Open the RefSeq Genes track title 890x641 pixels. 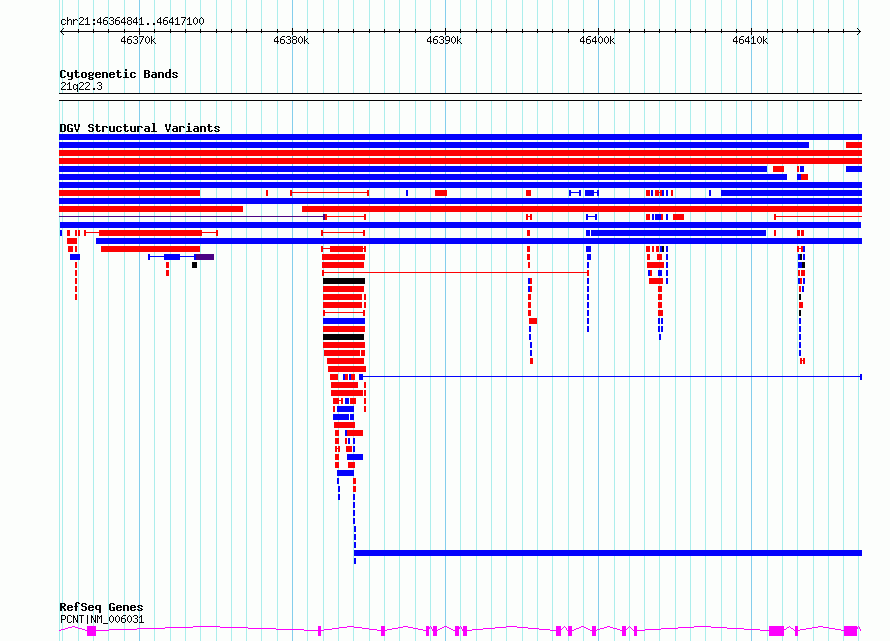(x=101, y=607)
